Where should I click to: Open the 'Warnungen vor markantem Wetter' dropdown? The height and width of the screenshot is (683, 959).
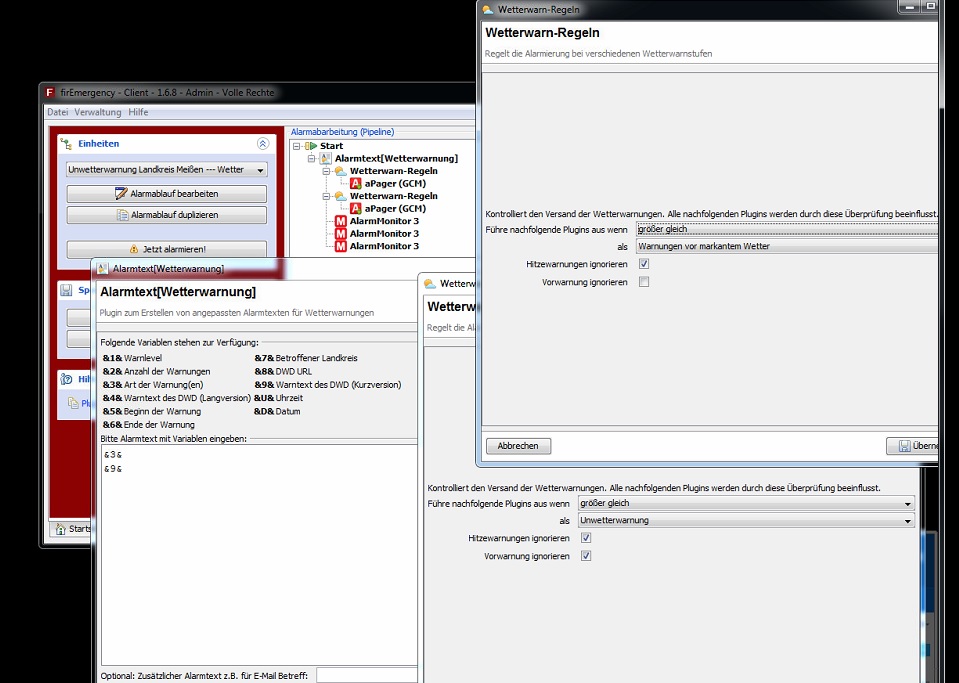click(x=786, y=246)
